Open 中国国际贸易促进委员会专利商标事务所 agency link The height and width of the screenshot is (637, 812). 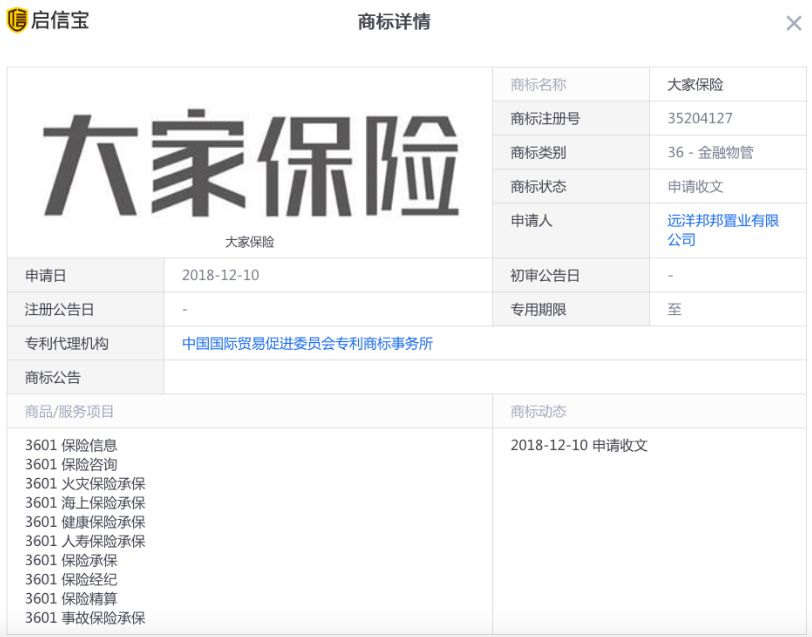click(x=307, y=344)
